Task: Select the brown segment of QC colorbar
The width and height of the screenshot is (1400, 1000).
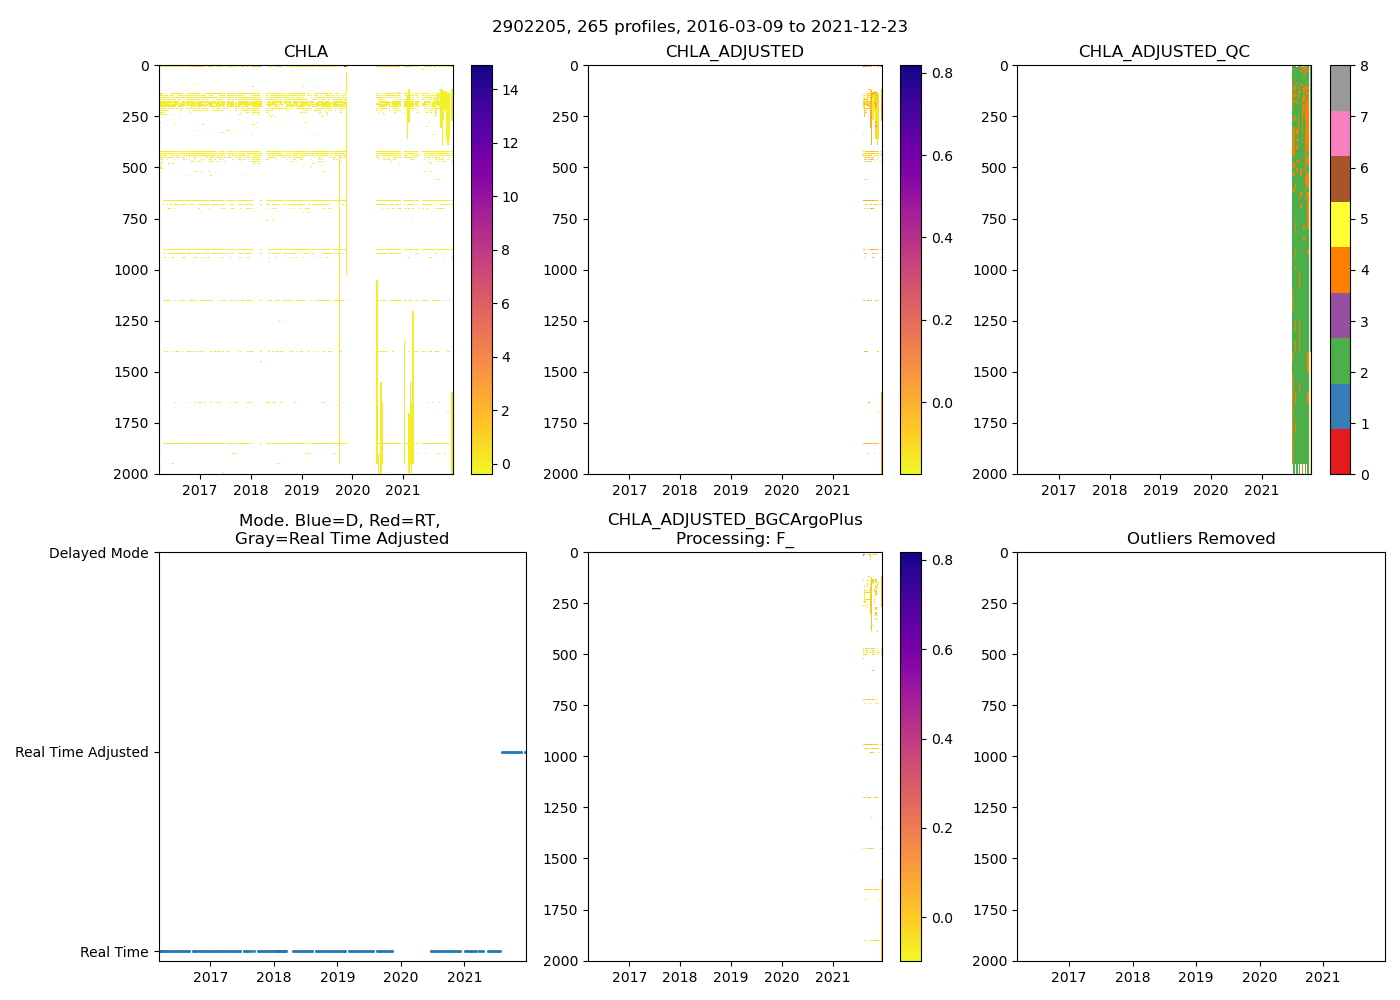Action: coord(1340,179)
